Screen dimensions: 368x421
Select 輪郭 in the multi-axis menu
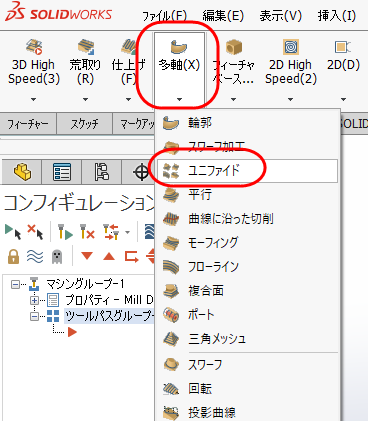pyautogui.click(x=247, y=123)
